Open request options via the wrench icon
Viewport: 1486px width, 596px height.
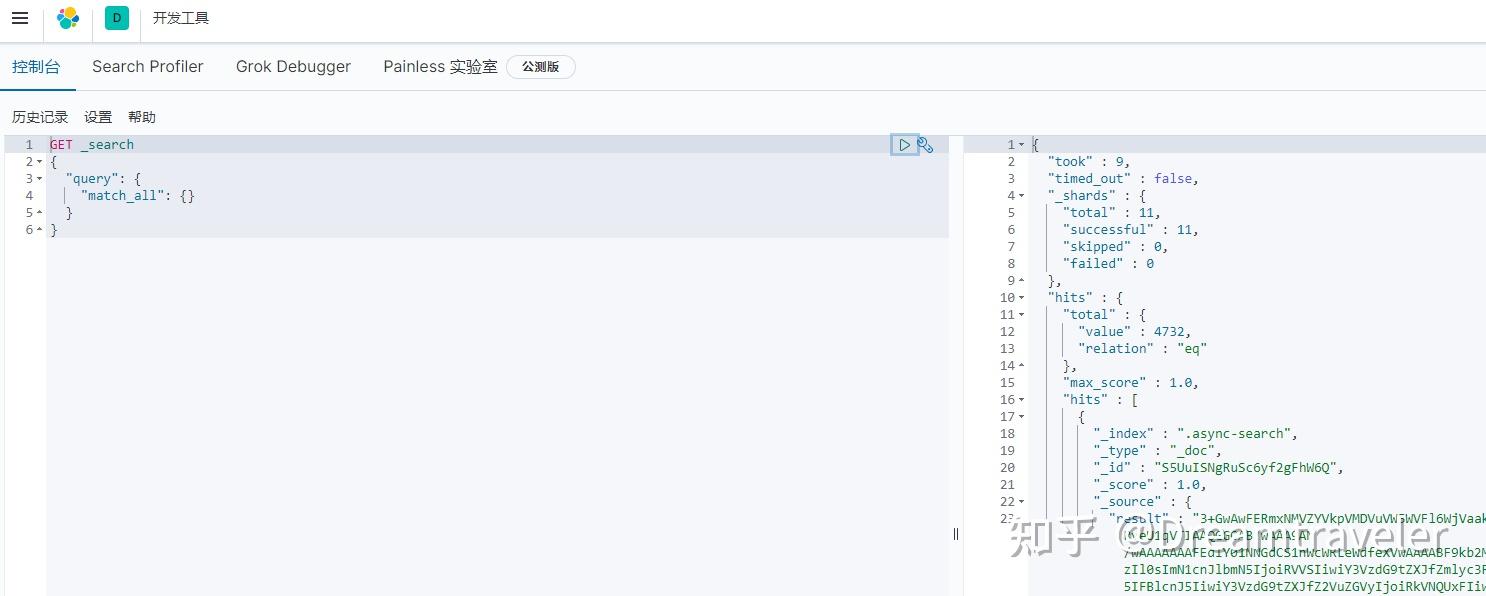coord(924,144)
